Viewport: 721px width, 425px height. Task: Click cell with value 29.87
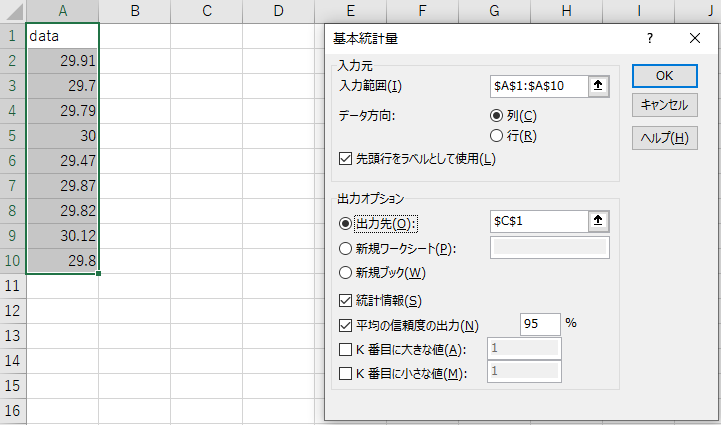click(x=63, y=186)
